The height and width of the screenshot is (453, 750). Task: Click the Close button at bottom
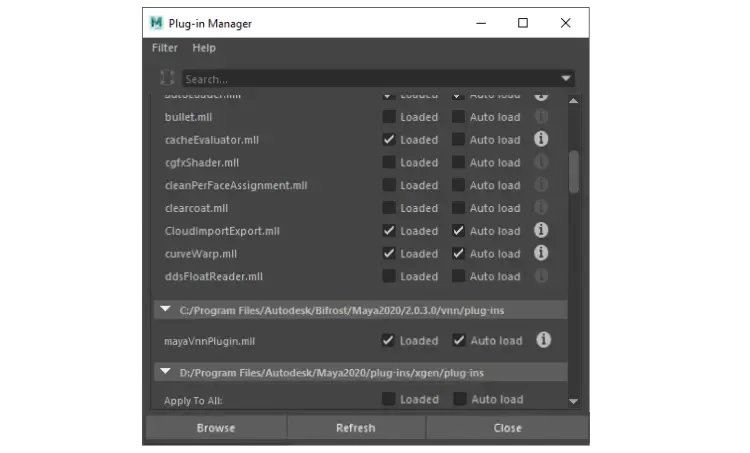tap(507, 428)
